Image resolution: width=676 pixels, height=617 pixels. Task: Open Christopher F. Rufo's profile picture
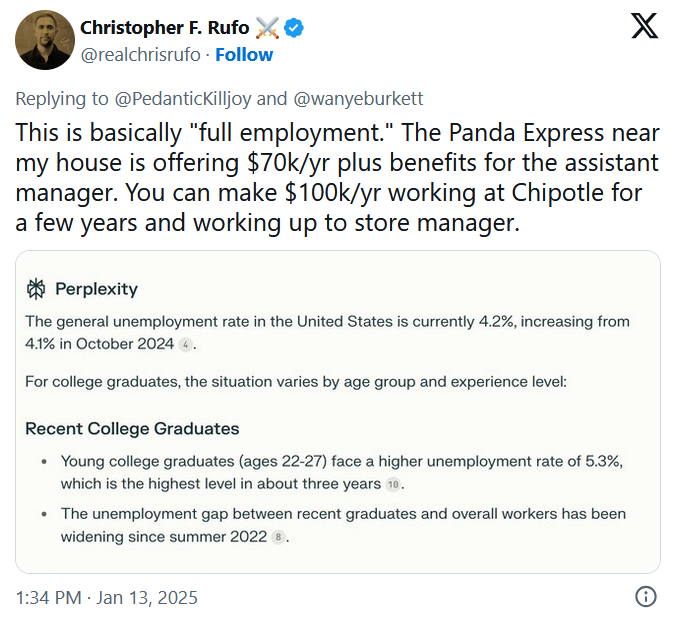[44, 40]
